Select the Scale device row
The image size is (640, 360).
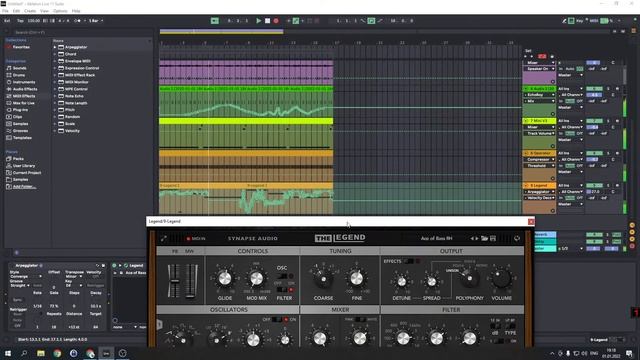[101, 124]
